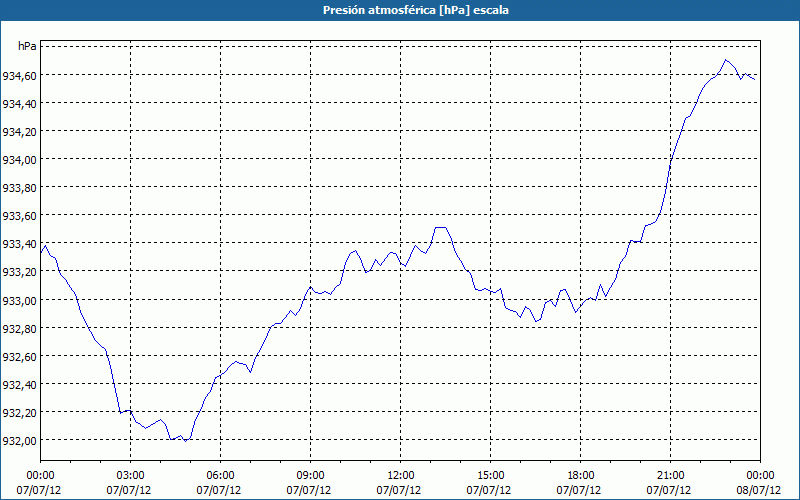Click the pressure curve's highest peak above 934,60

pyautogui.click(x=726, y=60)
